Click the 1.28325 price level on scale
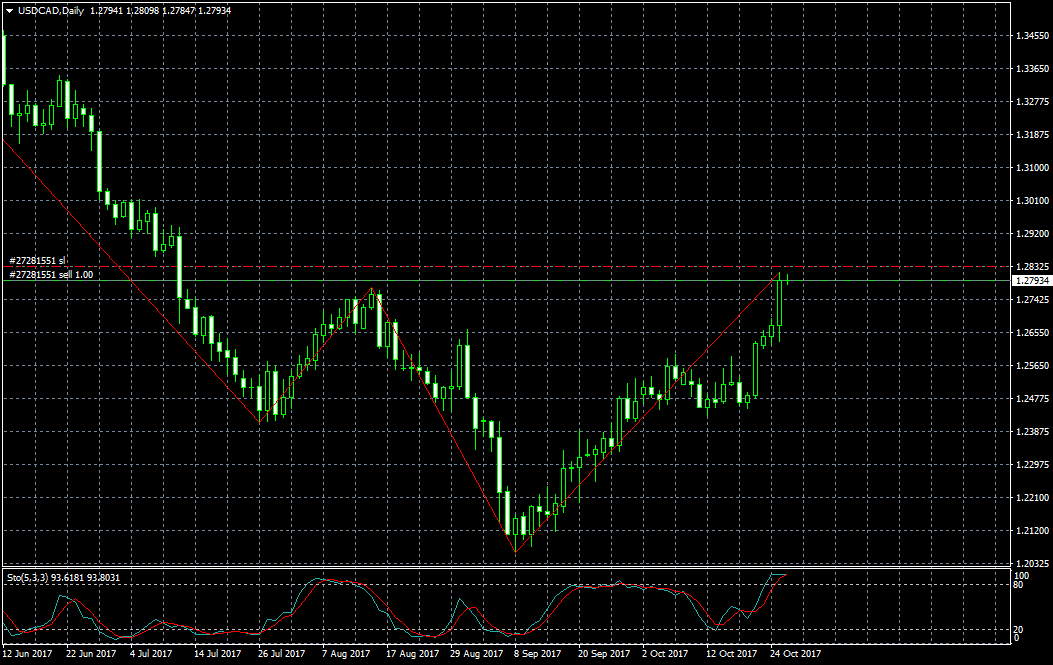This screenshot has width=1053, height=665. [1031, 267]
